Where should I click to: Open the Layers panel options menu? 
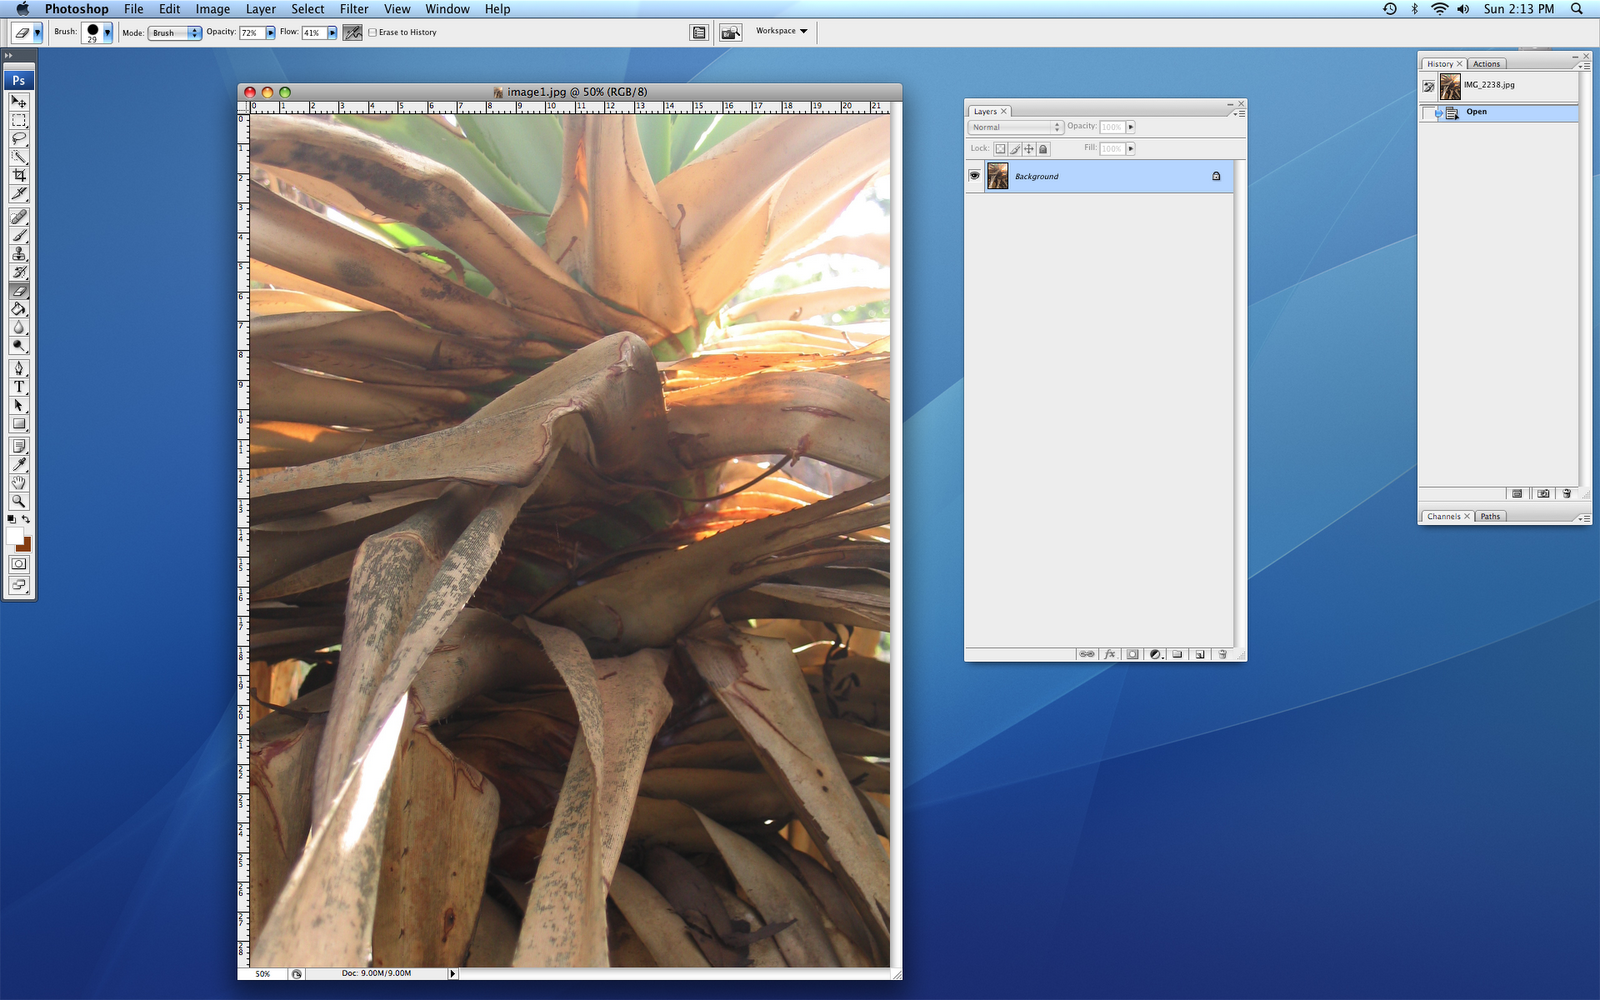pos(1240,113)
